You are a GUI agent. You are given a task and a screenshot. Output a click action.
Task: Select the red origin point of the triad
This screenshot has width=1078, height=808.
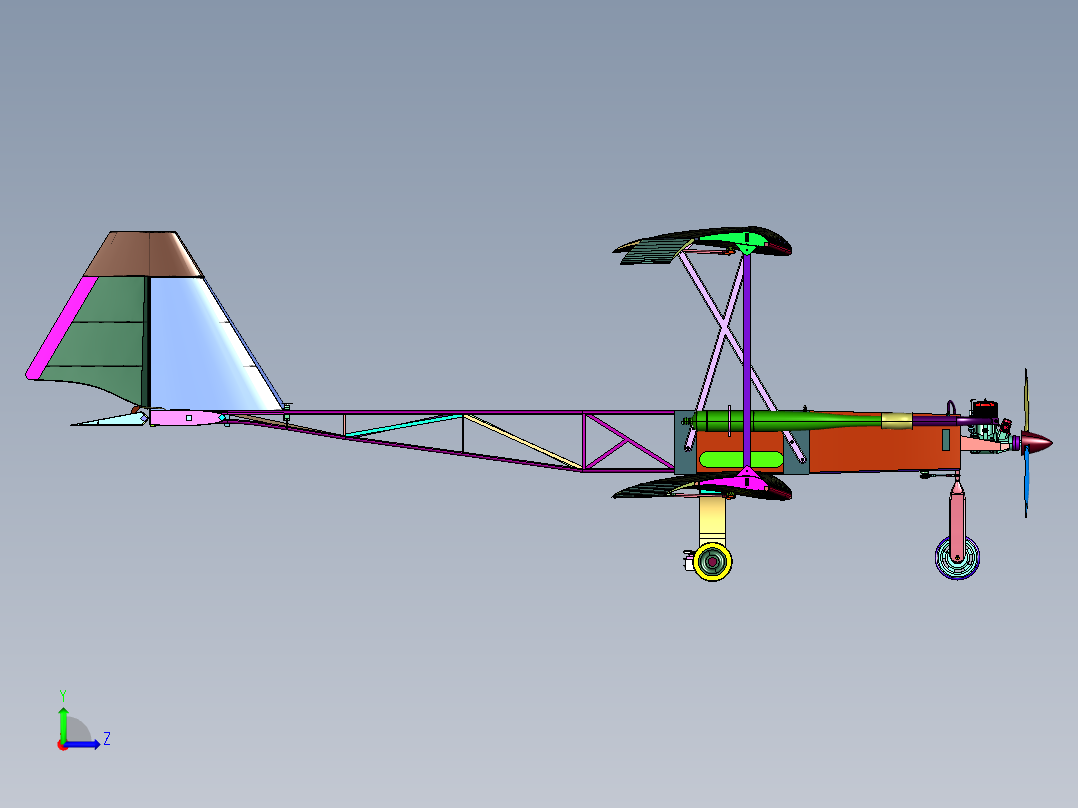click(x=63, y=745)
